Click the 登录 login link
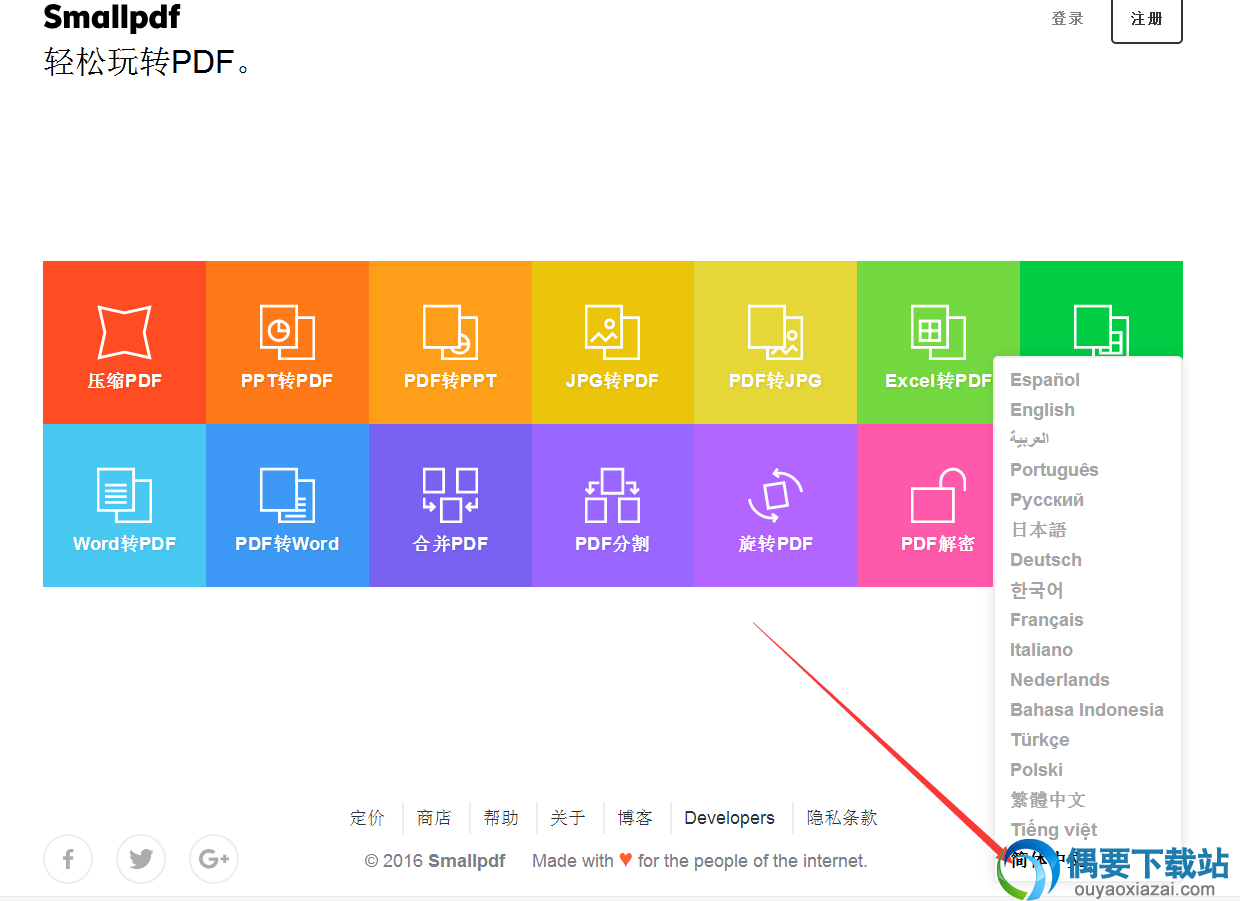This screenshot has height=901, width=1240. (x=1068, y=18)
